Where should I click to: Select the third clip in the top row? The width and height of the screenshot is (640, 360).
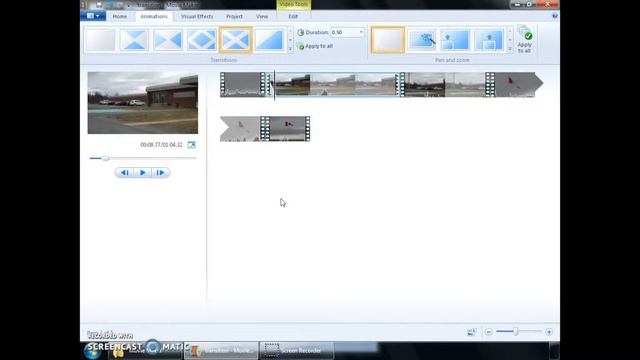(x=445, y=84)
